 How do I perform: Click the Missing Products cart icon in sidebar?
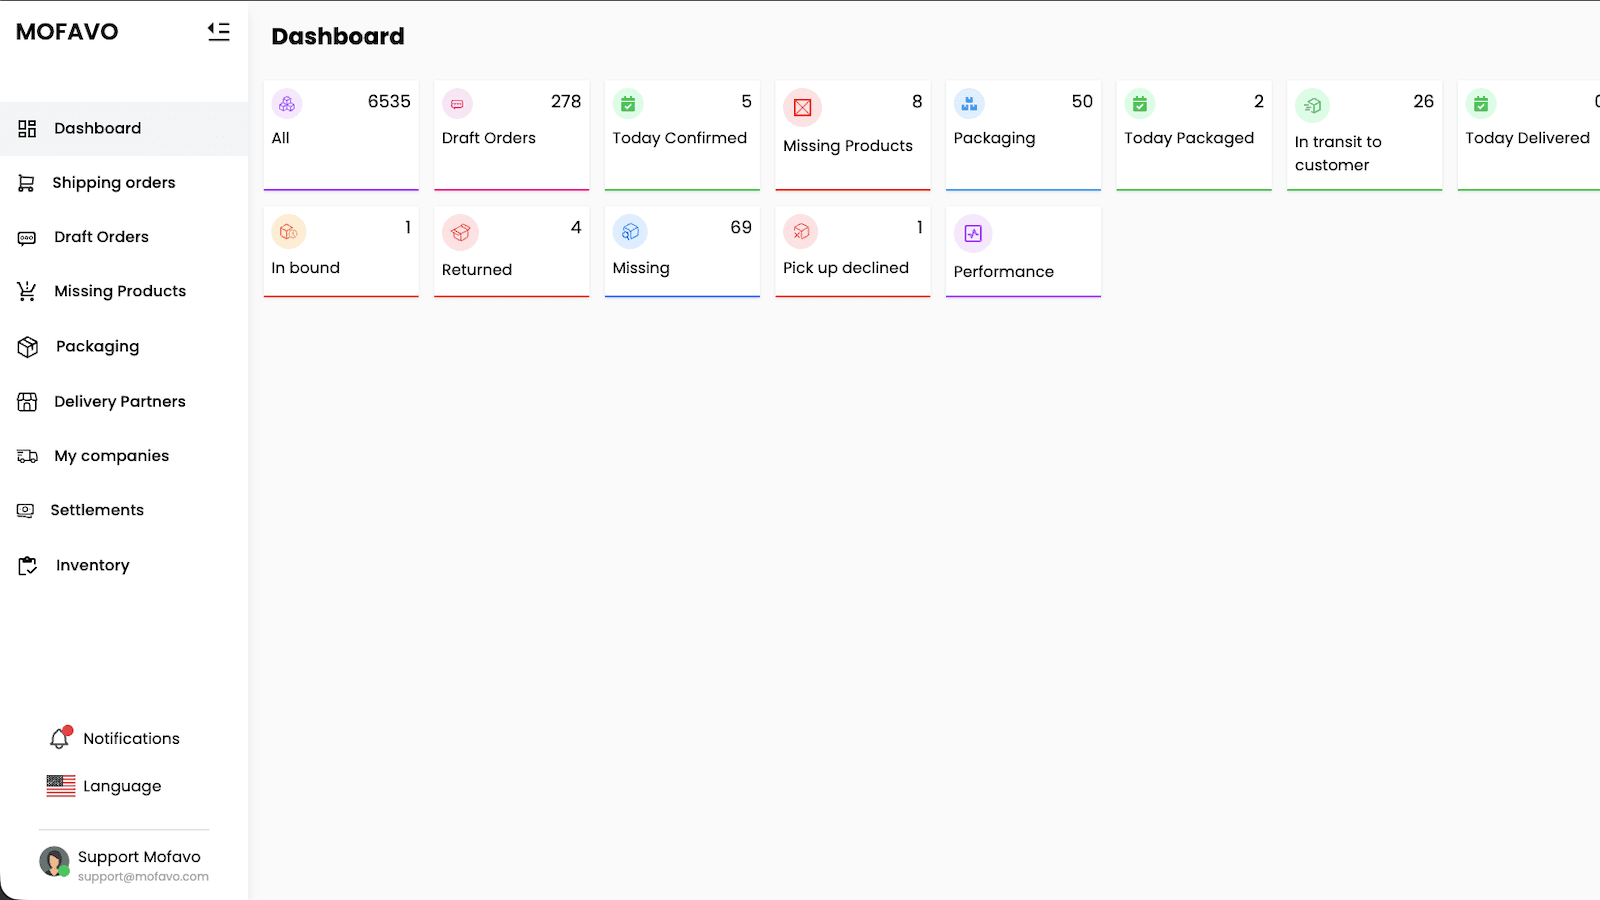point(27,291)
